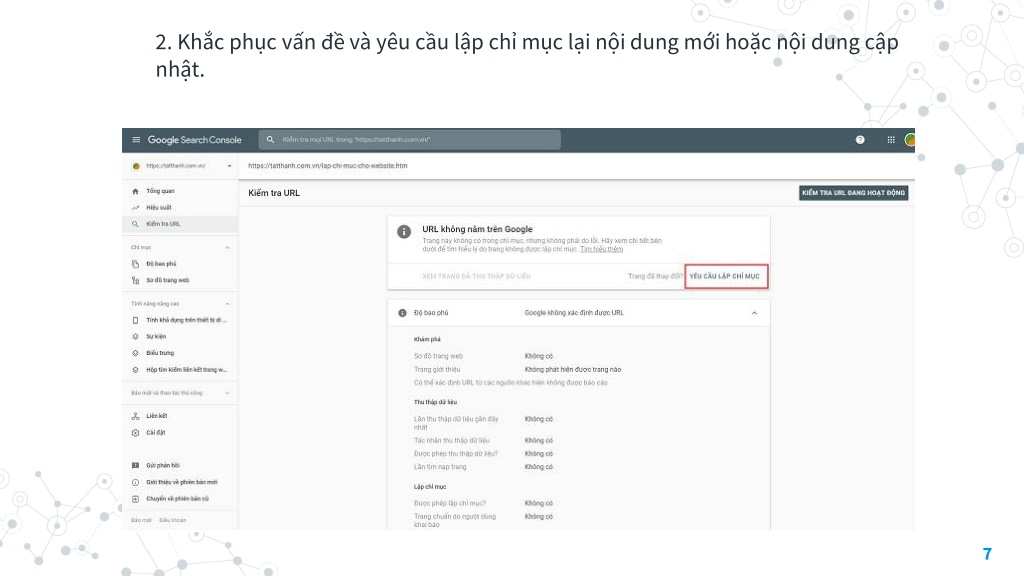Screen dimensions: 1024x576
Task: Click the URL inspection search field
Action: point(409,140)
